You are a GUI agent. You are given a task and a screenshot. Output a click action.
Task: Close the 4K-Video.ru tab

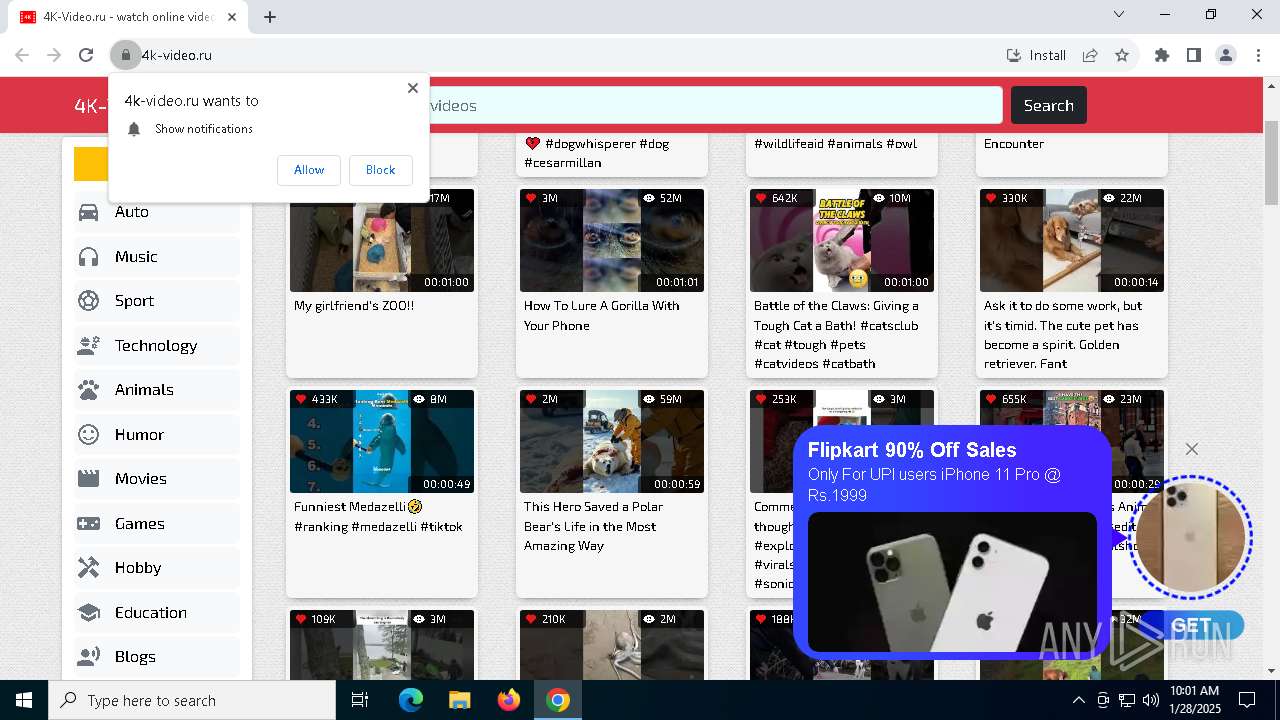coord(233,17)
